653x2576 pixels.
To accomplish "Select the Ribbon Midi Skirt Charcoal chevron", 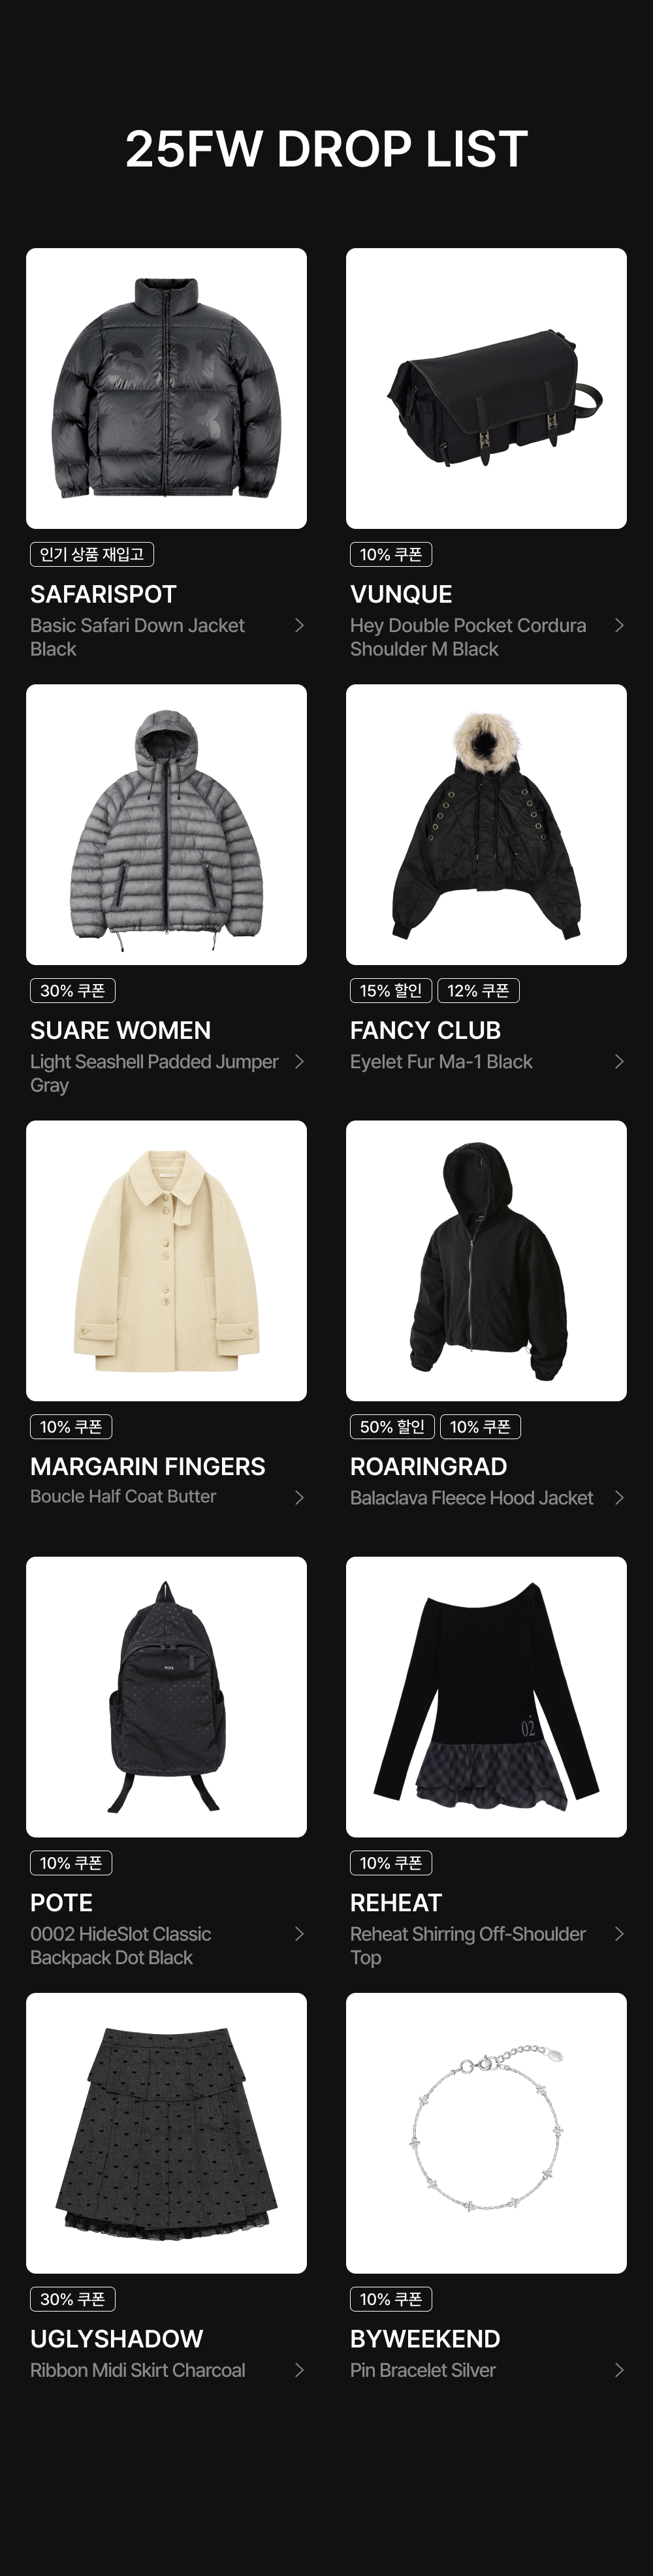I will tap(299, 2369).
